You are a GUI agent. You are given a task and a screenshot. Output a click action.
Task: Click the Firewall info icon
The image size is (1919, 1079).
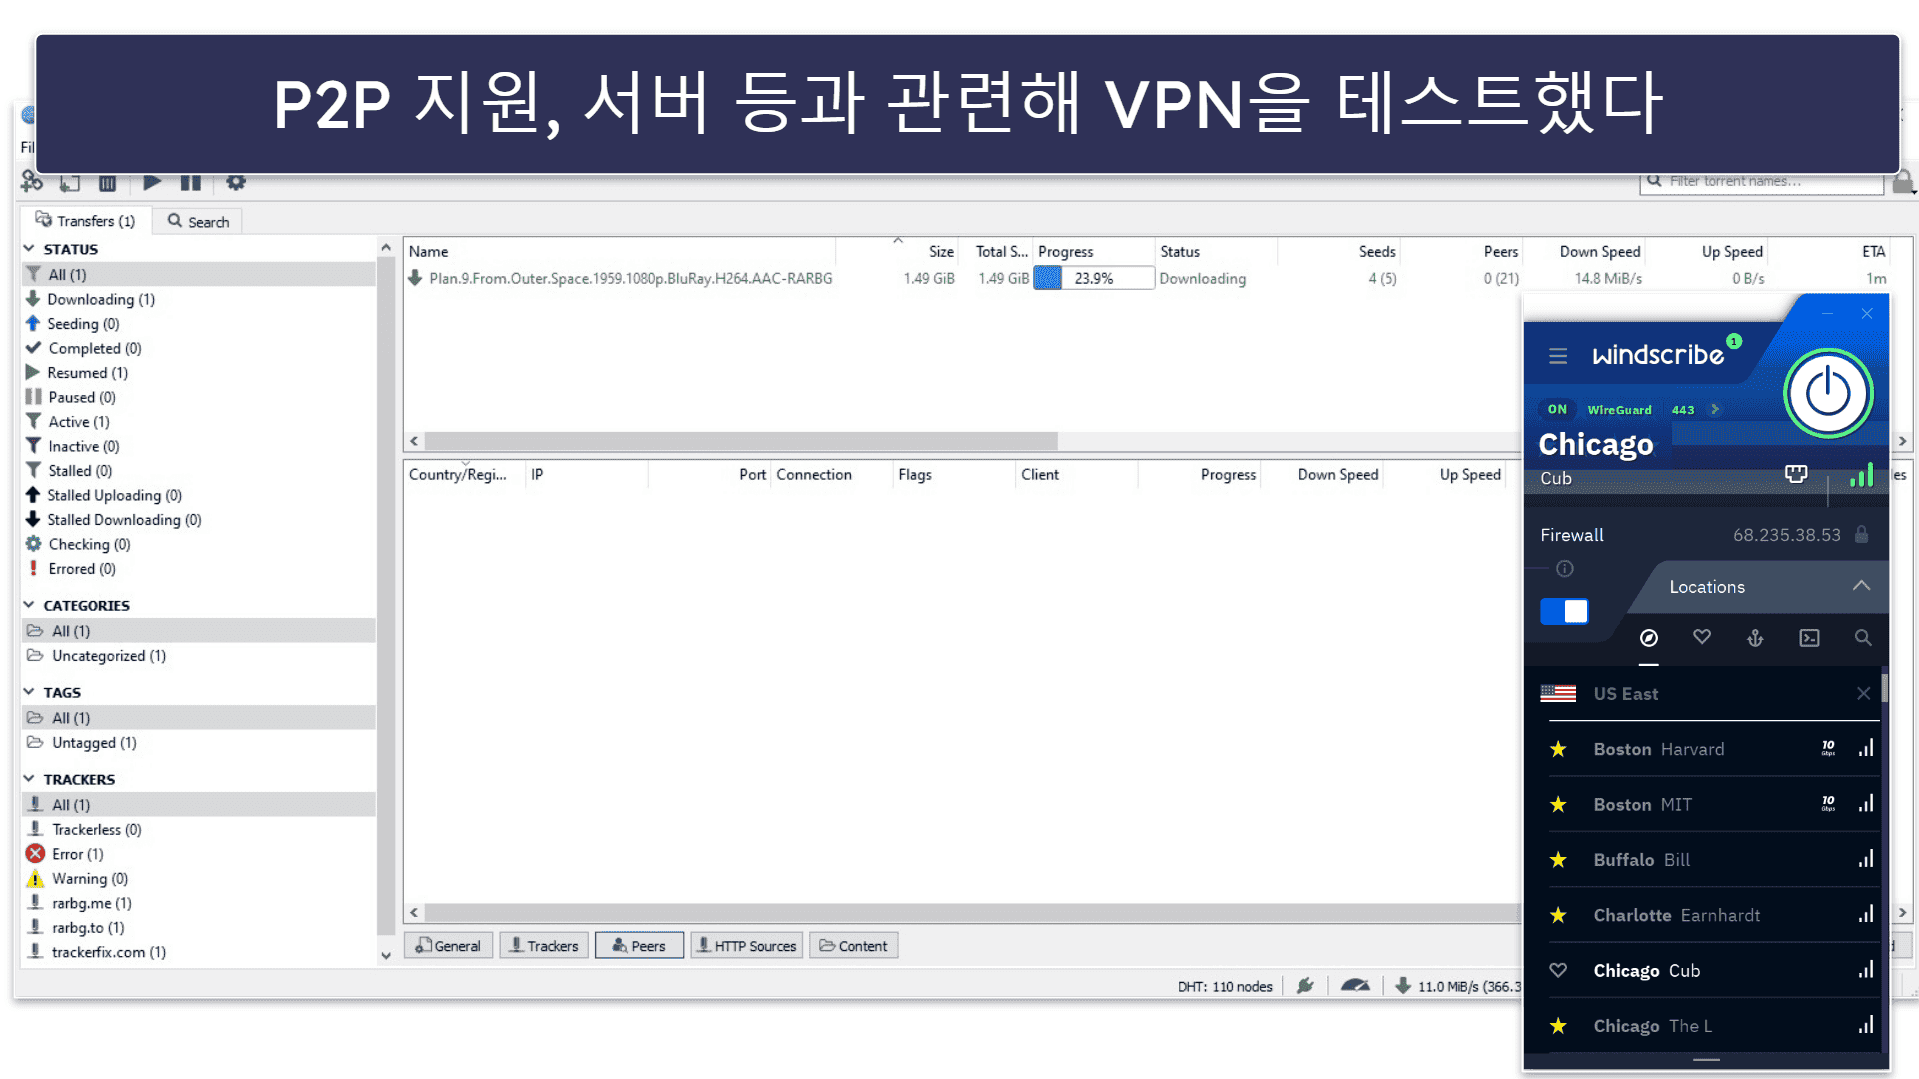point(1565,568)
